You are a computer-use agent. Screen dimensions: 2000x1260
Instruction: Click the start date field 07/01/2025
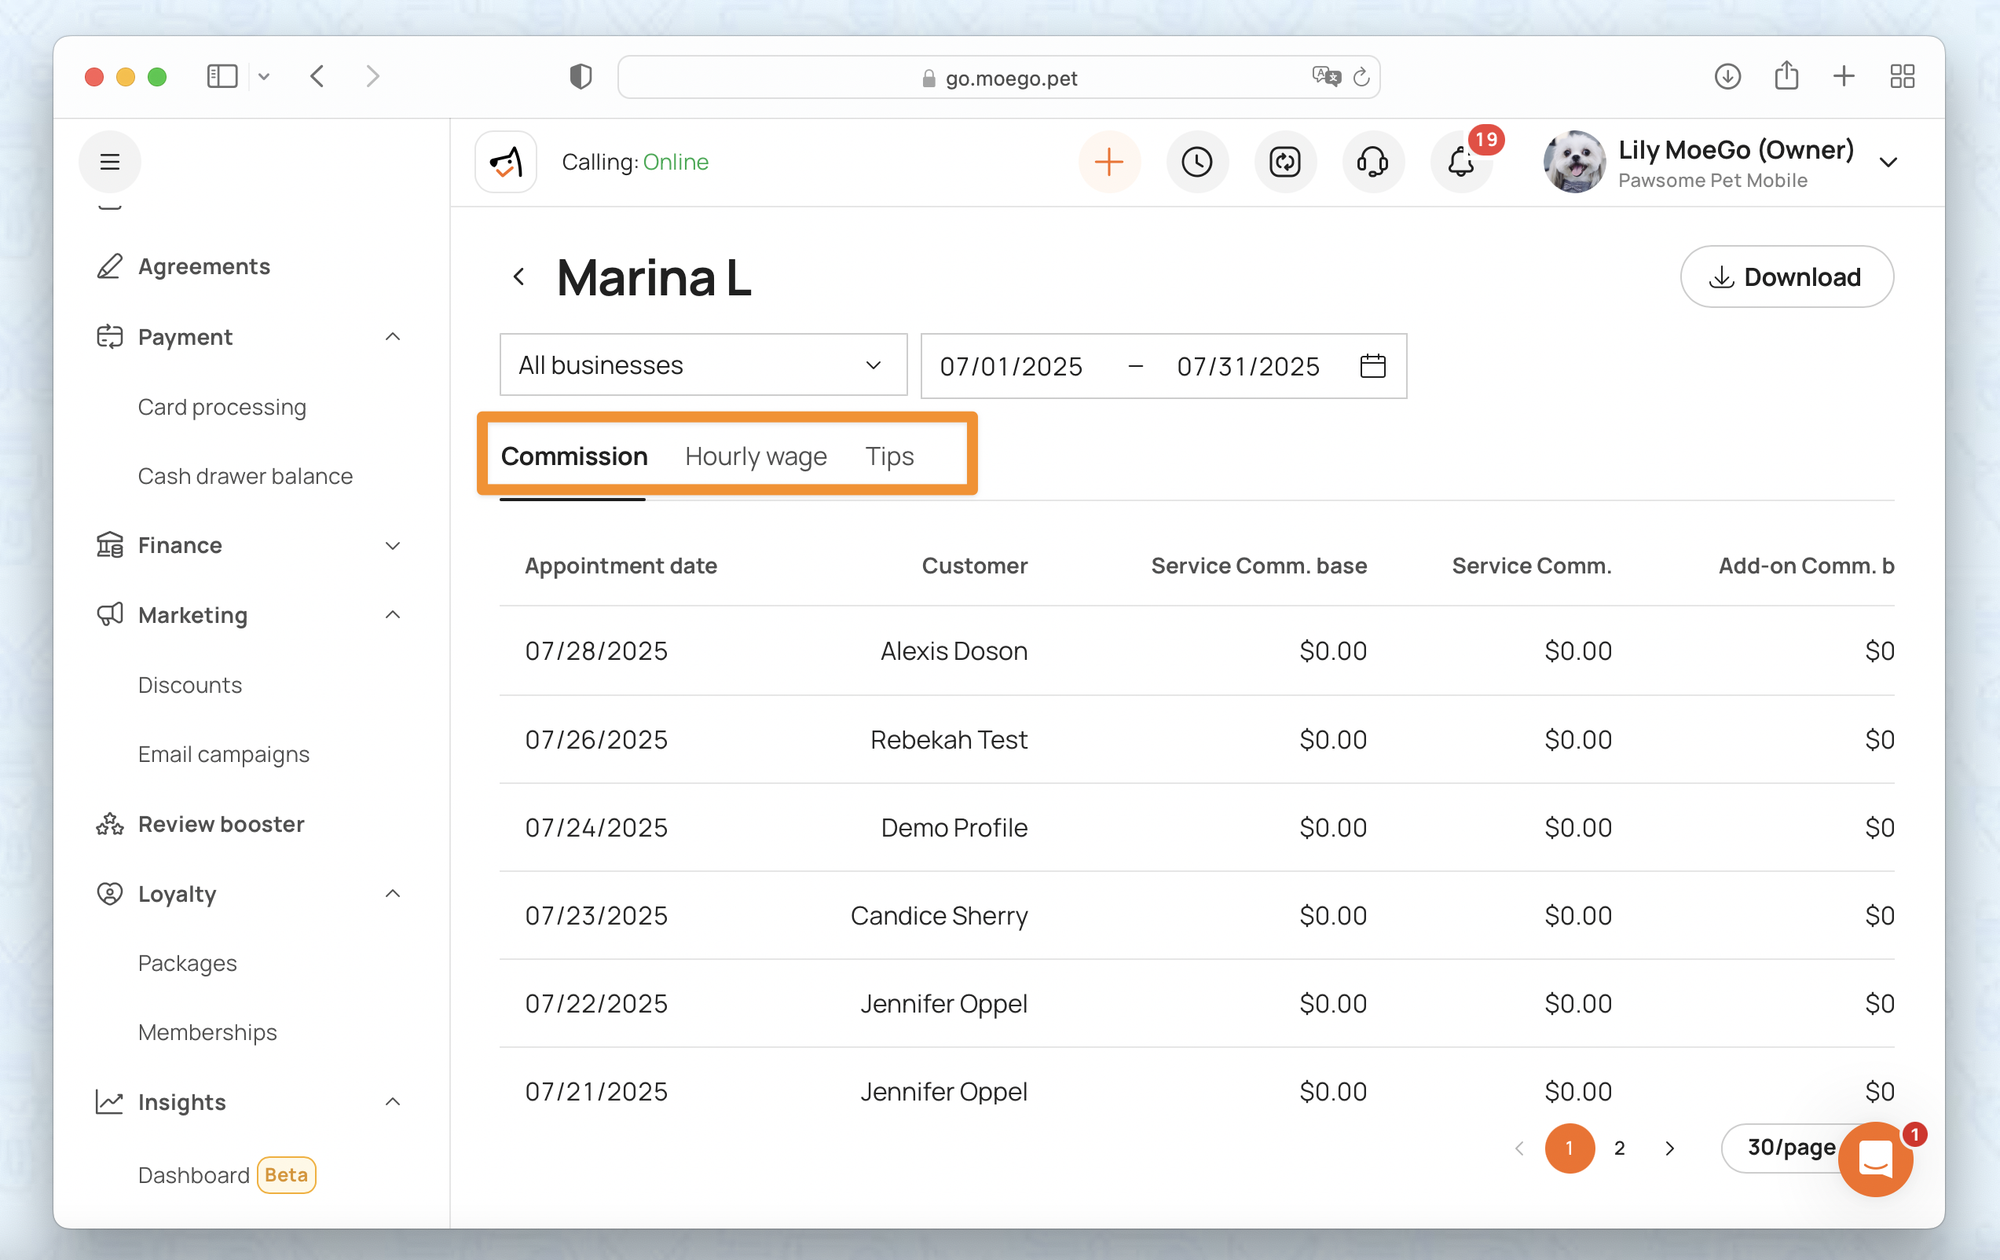click(1011, 367)
